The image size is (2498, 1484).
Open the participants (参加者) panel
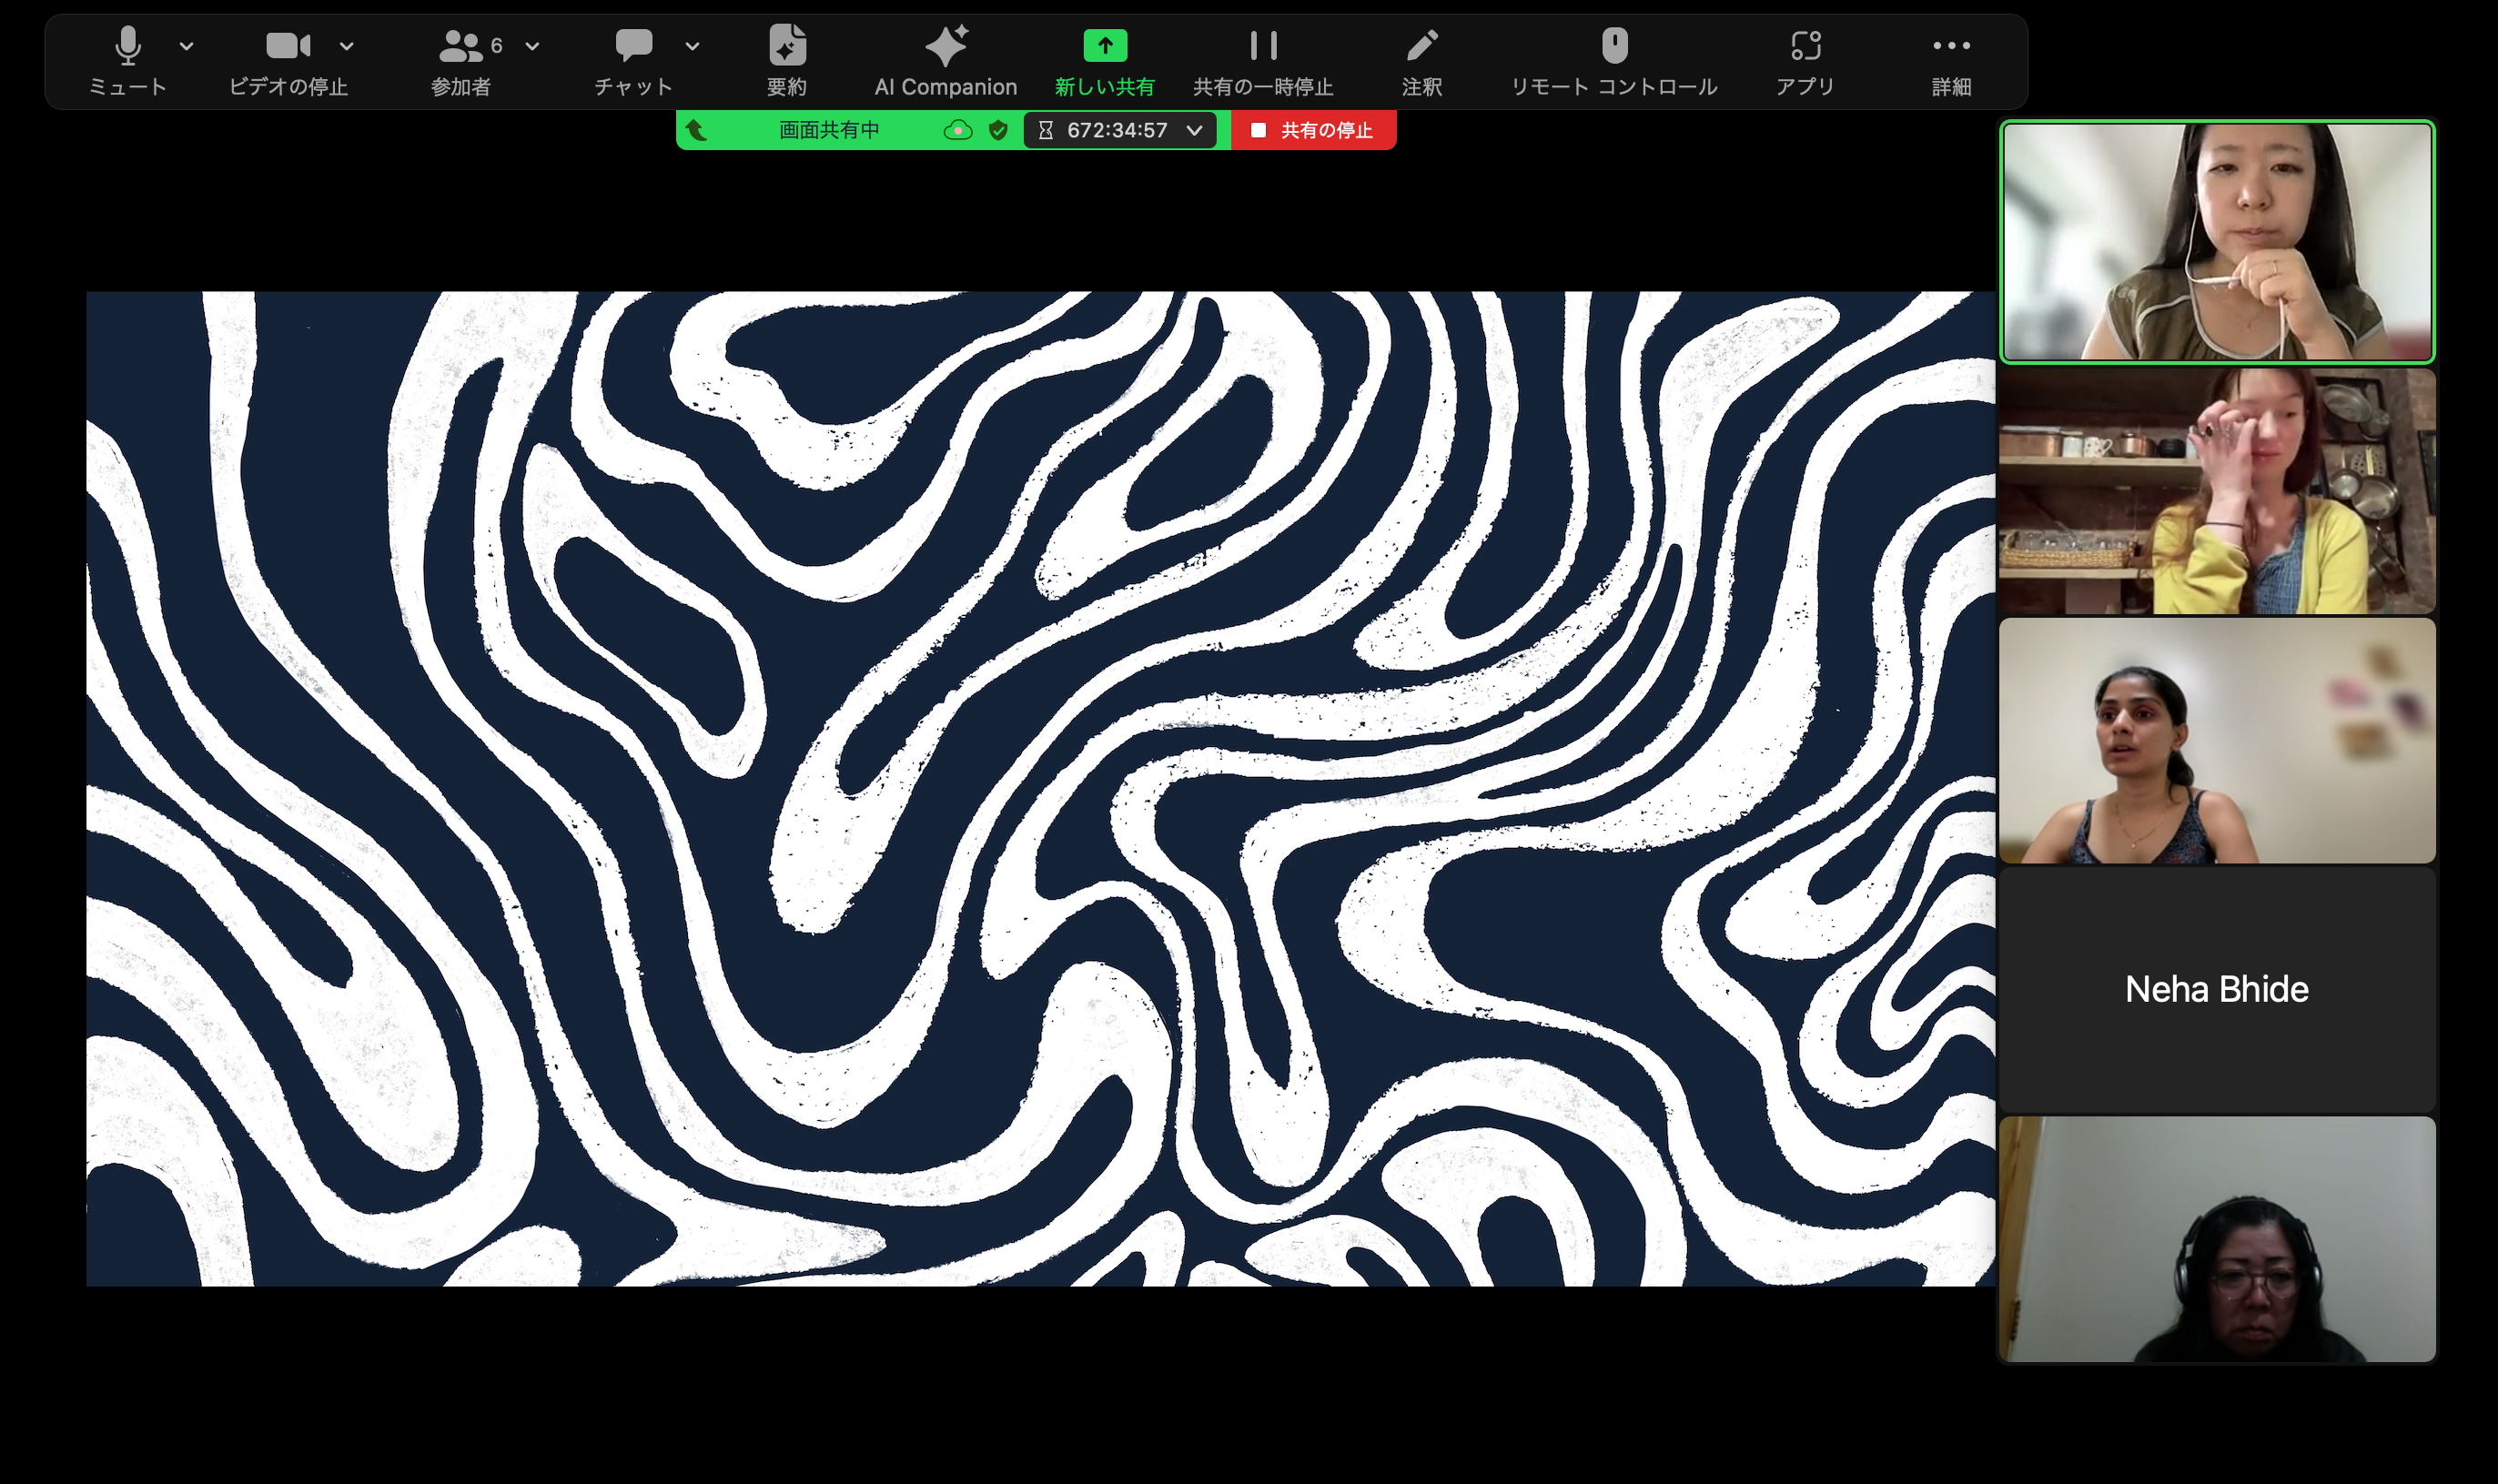[461, 47]
